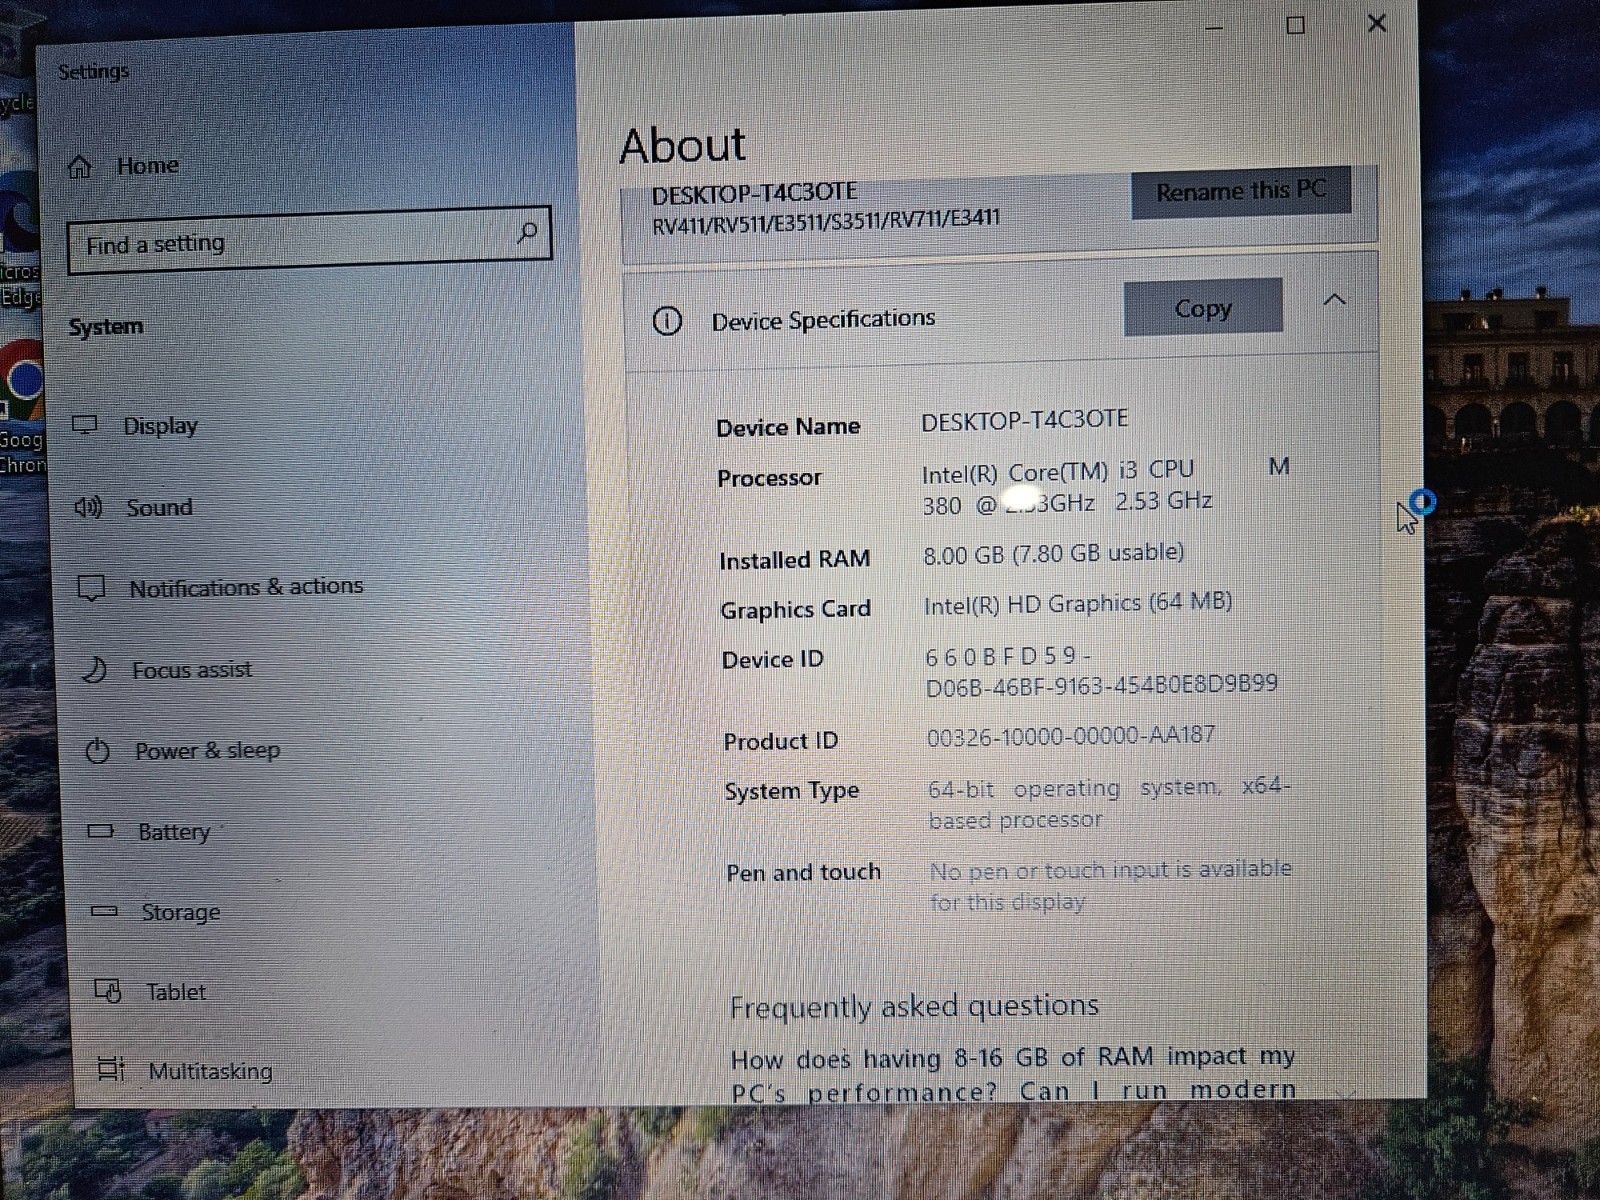
Task: Open the Home icon in Settings sidebar
Action: point(80,167)
